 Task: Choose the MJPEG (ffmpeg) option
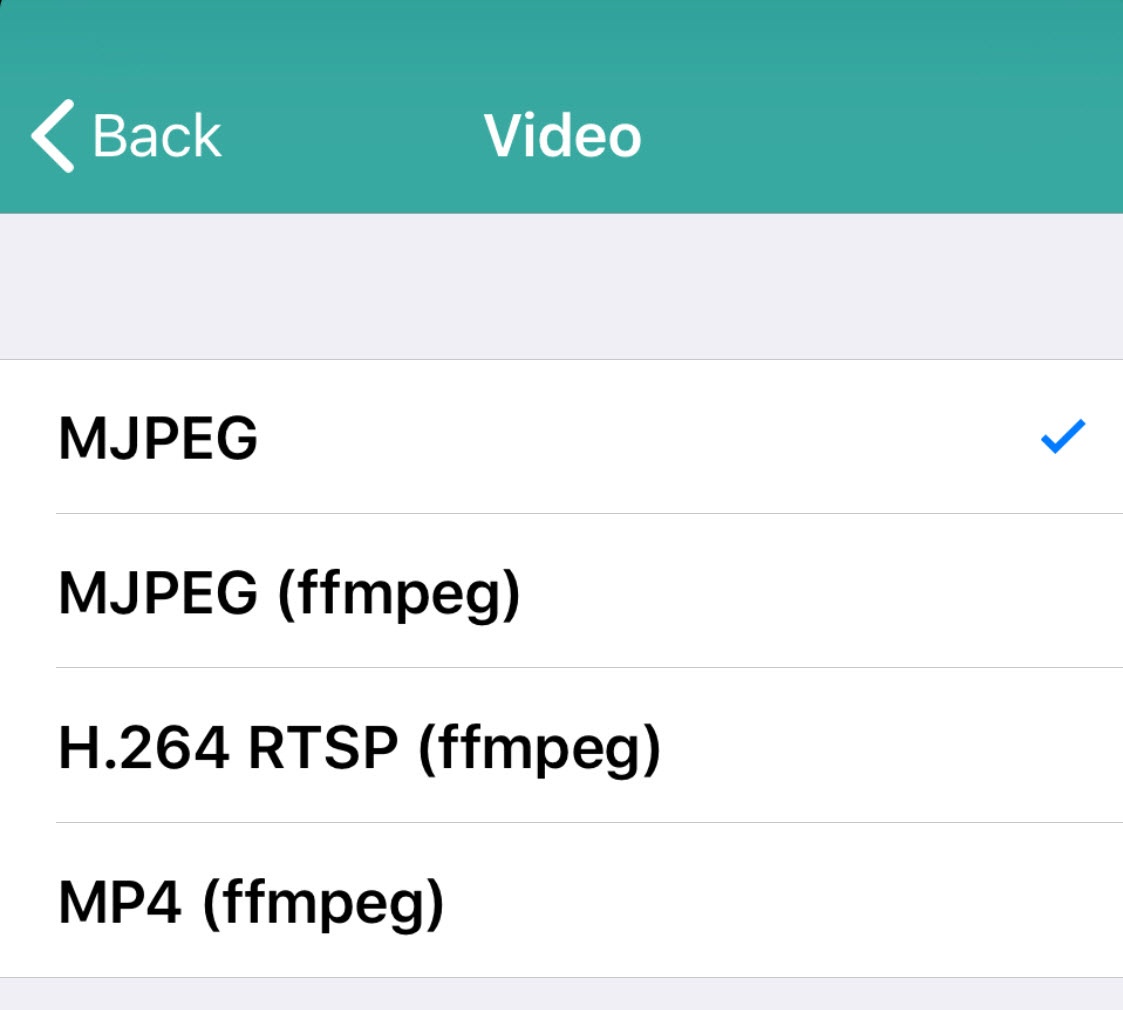coord(289,594)
